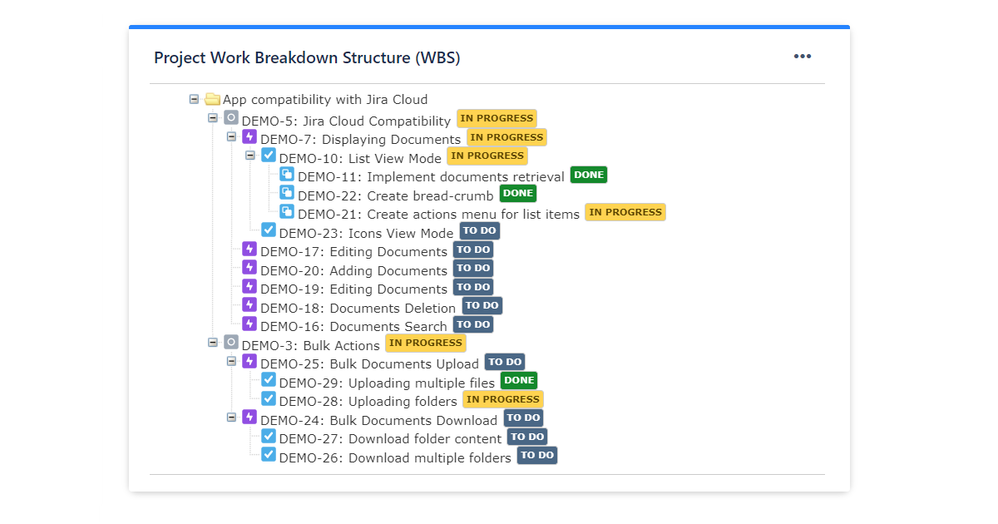Select DEMO-17: Editing Documents row
Image resolution: width=998 pixels, height=524 pixels.
354,251
